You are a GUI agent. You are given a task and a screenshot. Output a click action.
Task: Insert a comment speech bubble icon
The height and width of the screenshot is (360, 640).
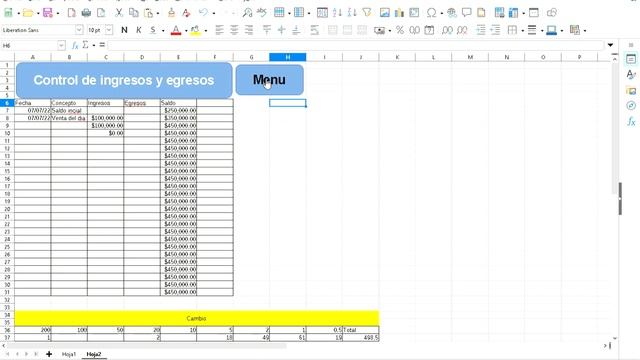[466, 13]
